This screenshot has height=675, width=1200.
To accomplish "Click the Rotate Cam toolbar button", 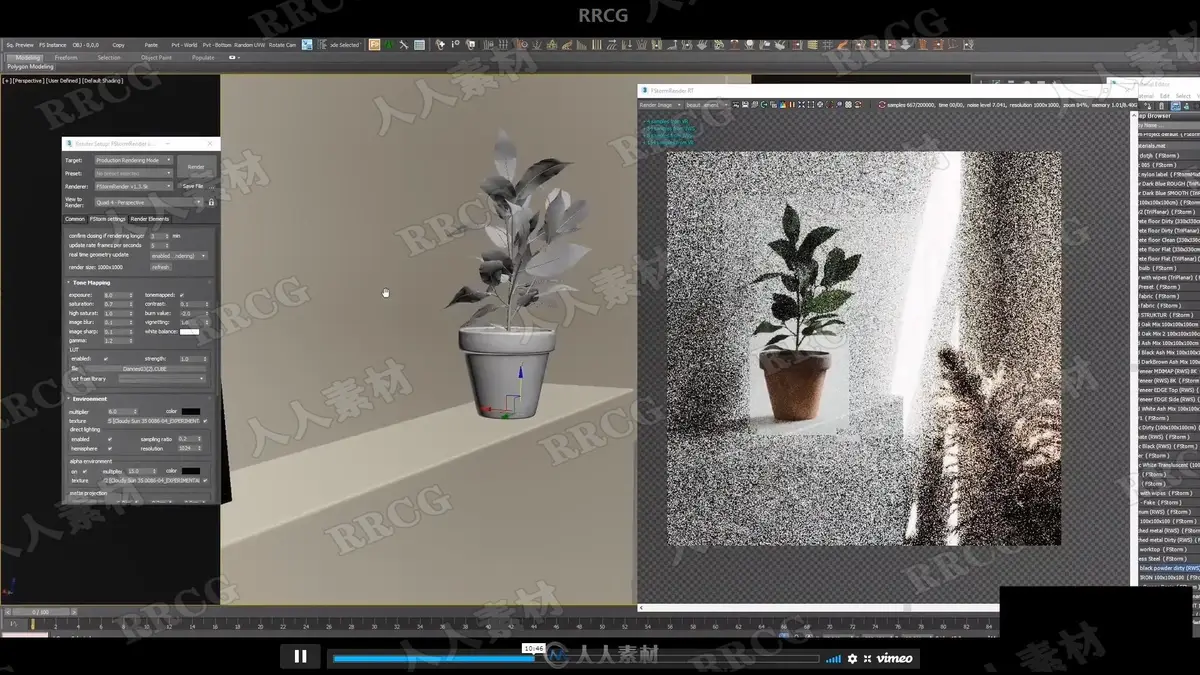I will 283,45.
